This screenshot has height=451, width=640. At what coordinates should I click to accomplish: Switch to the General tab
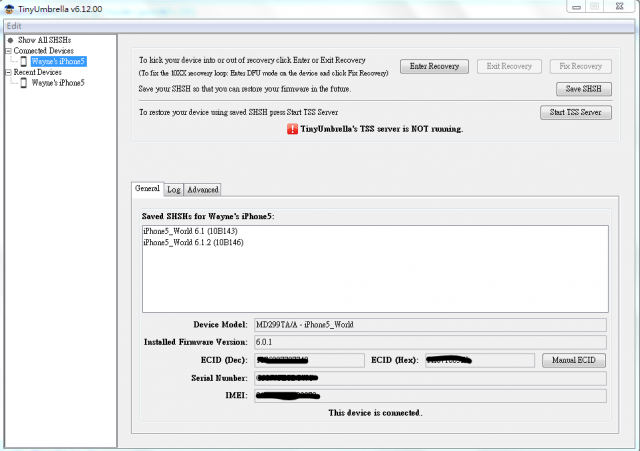(x=147, y=189)
